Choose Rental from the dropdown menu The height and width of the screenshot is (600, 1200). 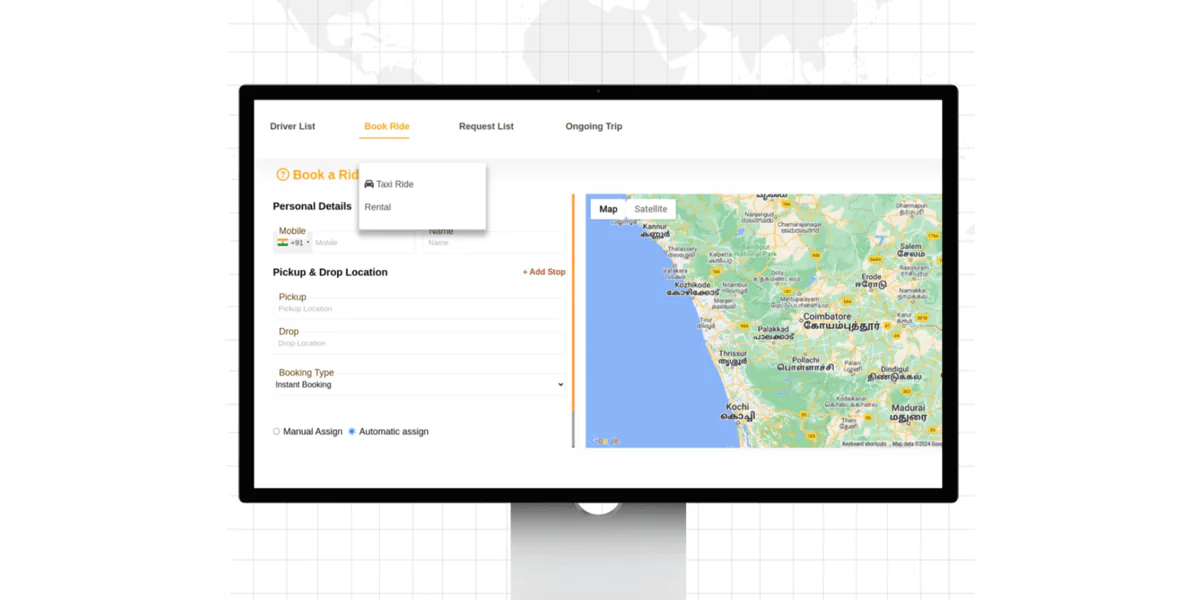(378, 207)
